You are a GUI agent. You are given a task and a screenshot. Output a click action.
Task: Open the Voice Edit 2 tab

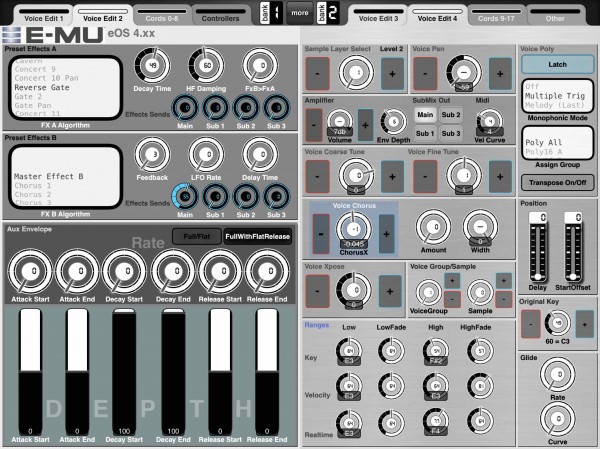pos(103,15)
